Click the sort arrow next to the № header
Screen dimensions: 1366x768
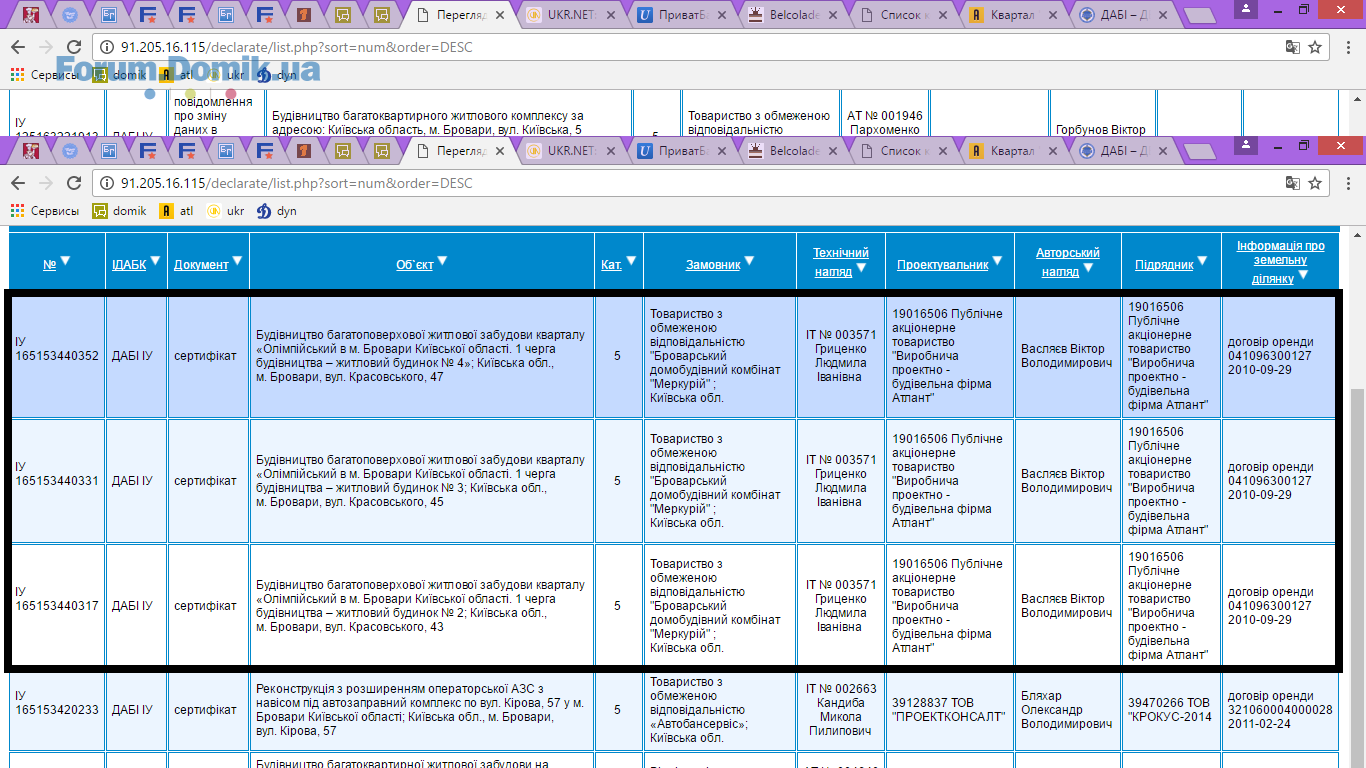[x=66, y=261]
